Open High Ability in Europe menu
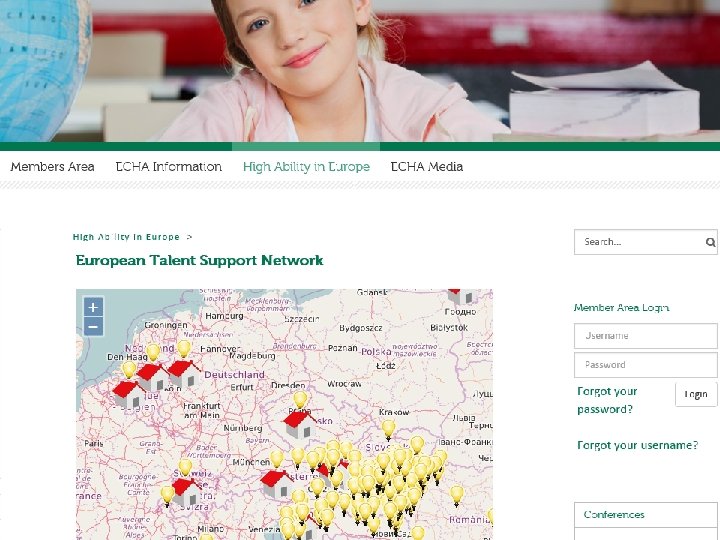The height and width of the screenshot is (540, 720). coord(306,167)
